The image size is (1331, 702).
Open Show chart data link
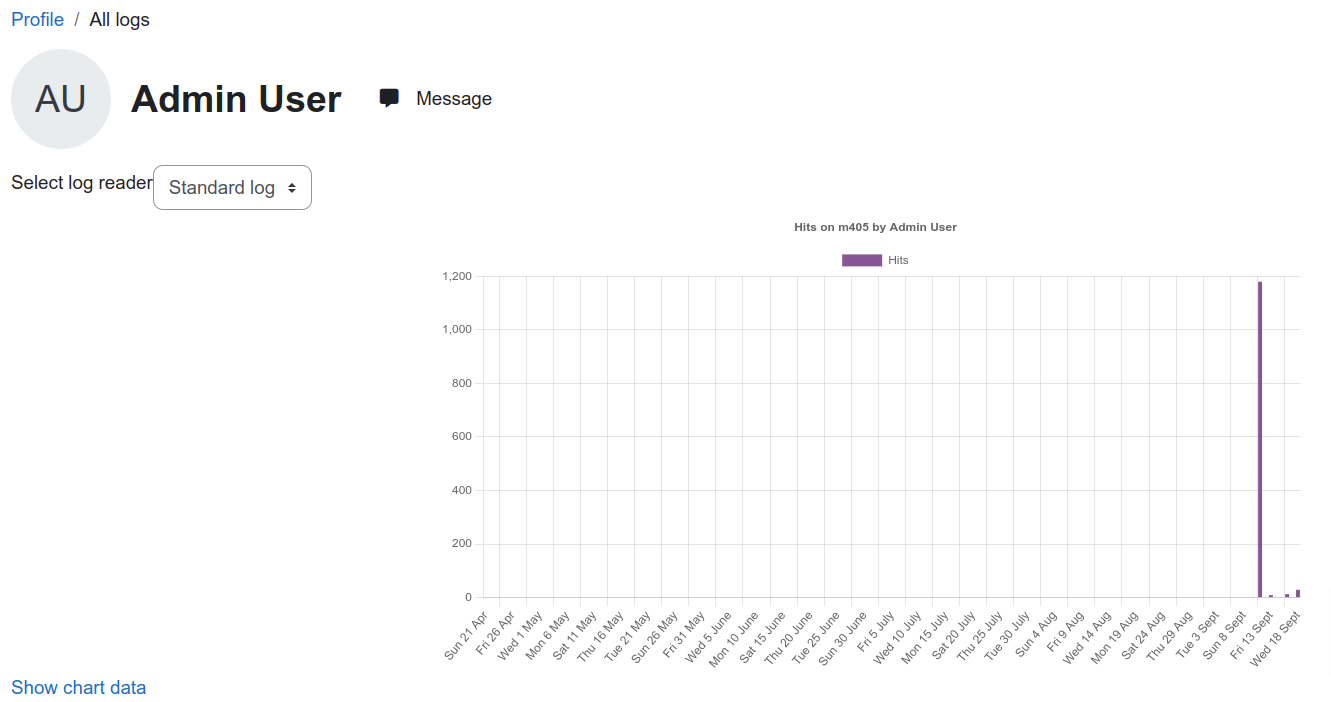point(79,687)
